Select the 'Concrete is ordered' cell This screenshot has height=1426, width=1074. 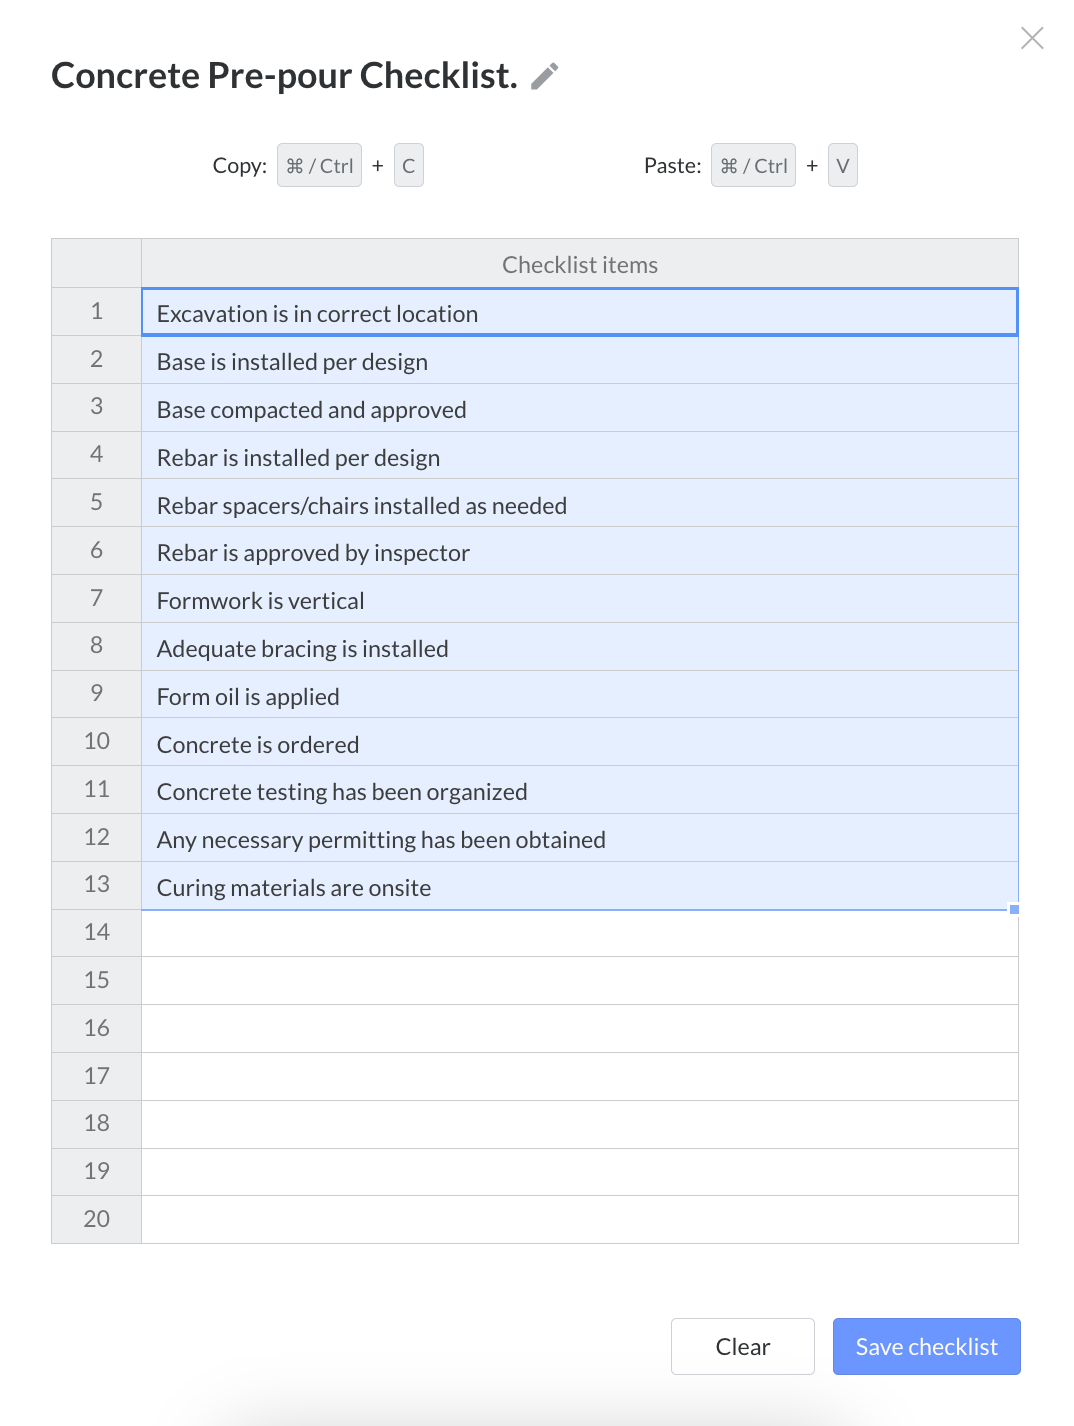(x=580, y=744)
